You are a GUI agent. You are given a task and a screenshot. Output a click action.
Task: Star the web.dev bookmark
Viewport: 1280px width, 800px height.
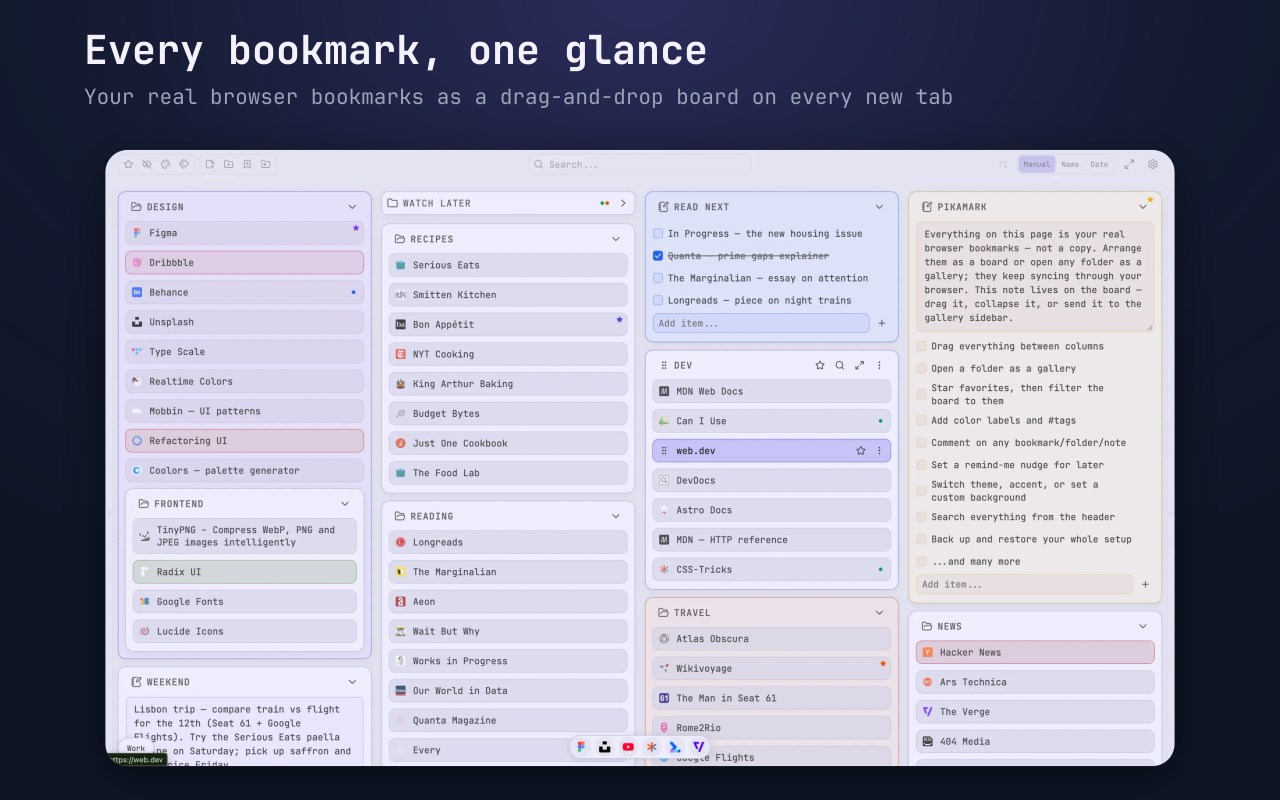[x=860, y=451]
